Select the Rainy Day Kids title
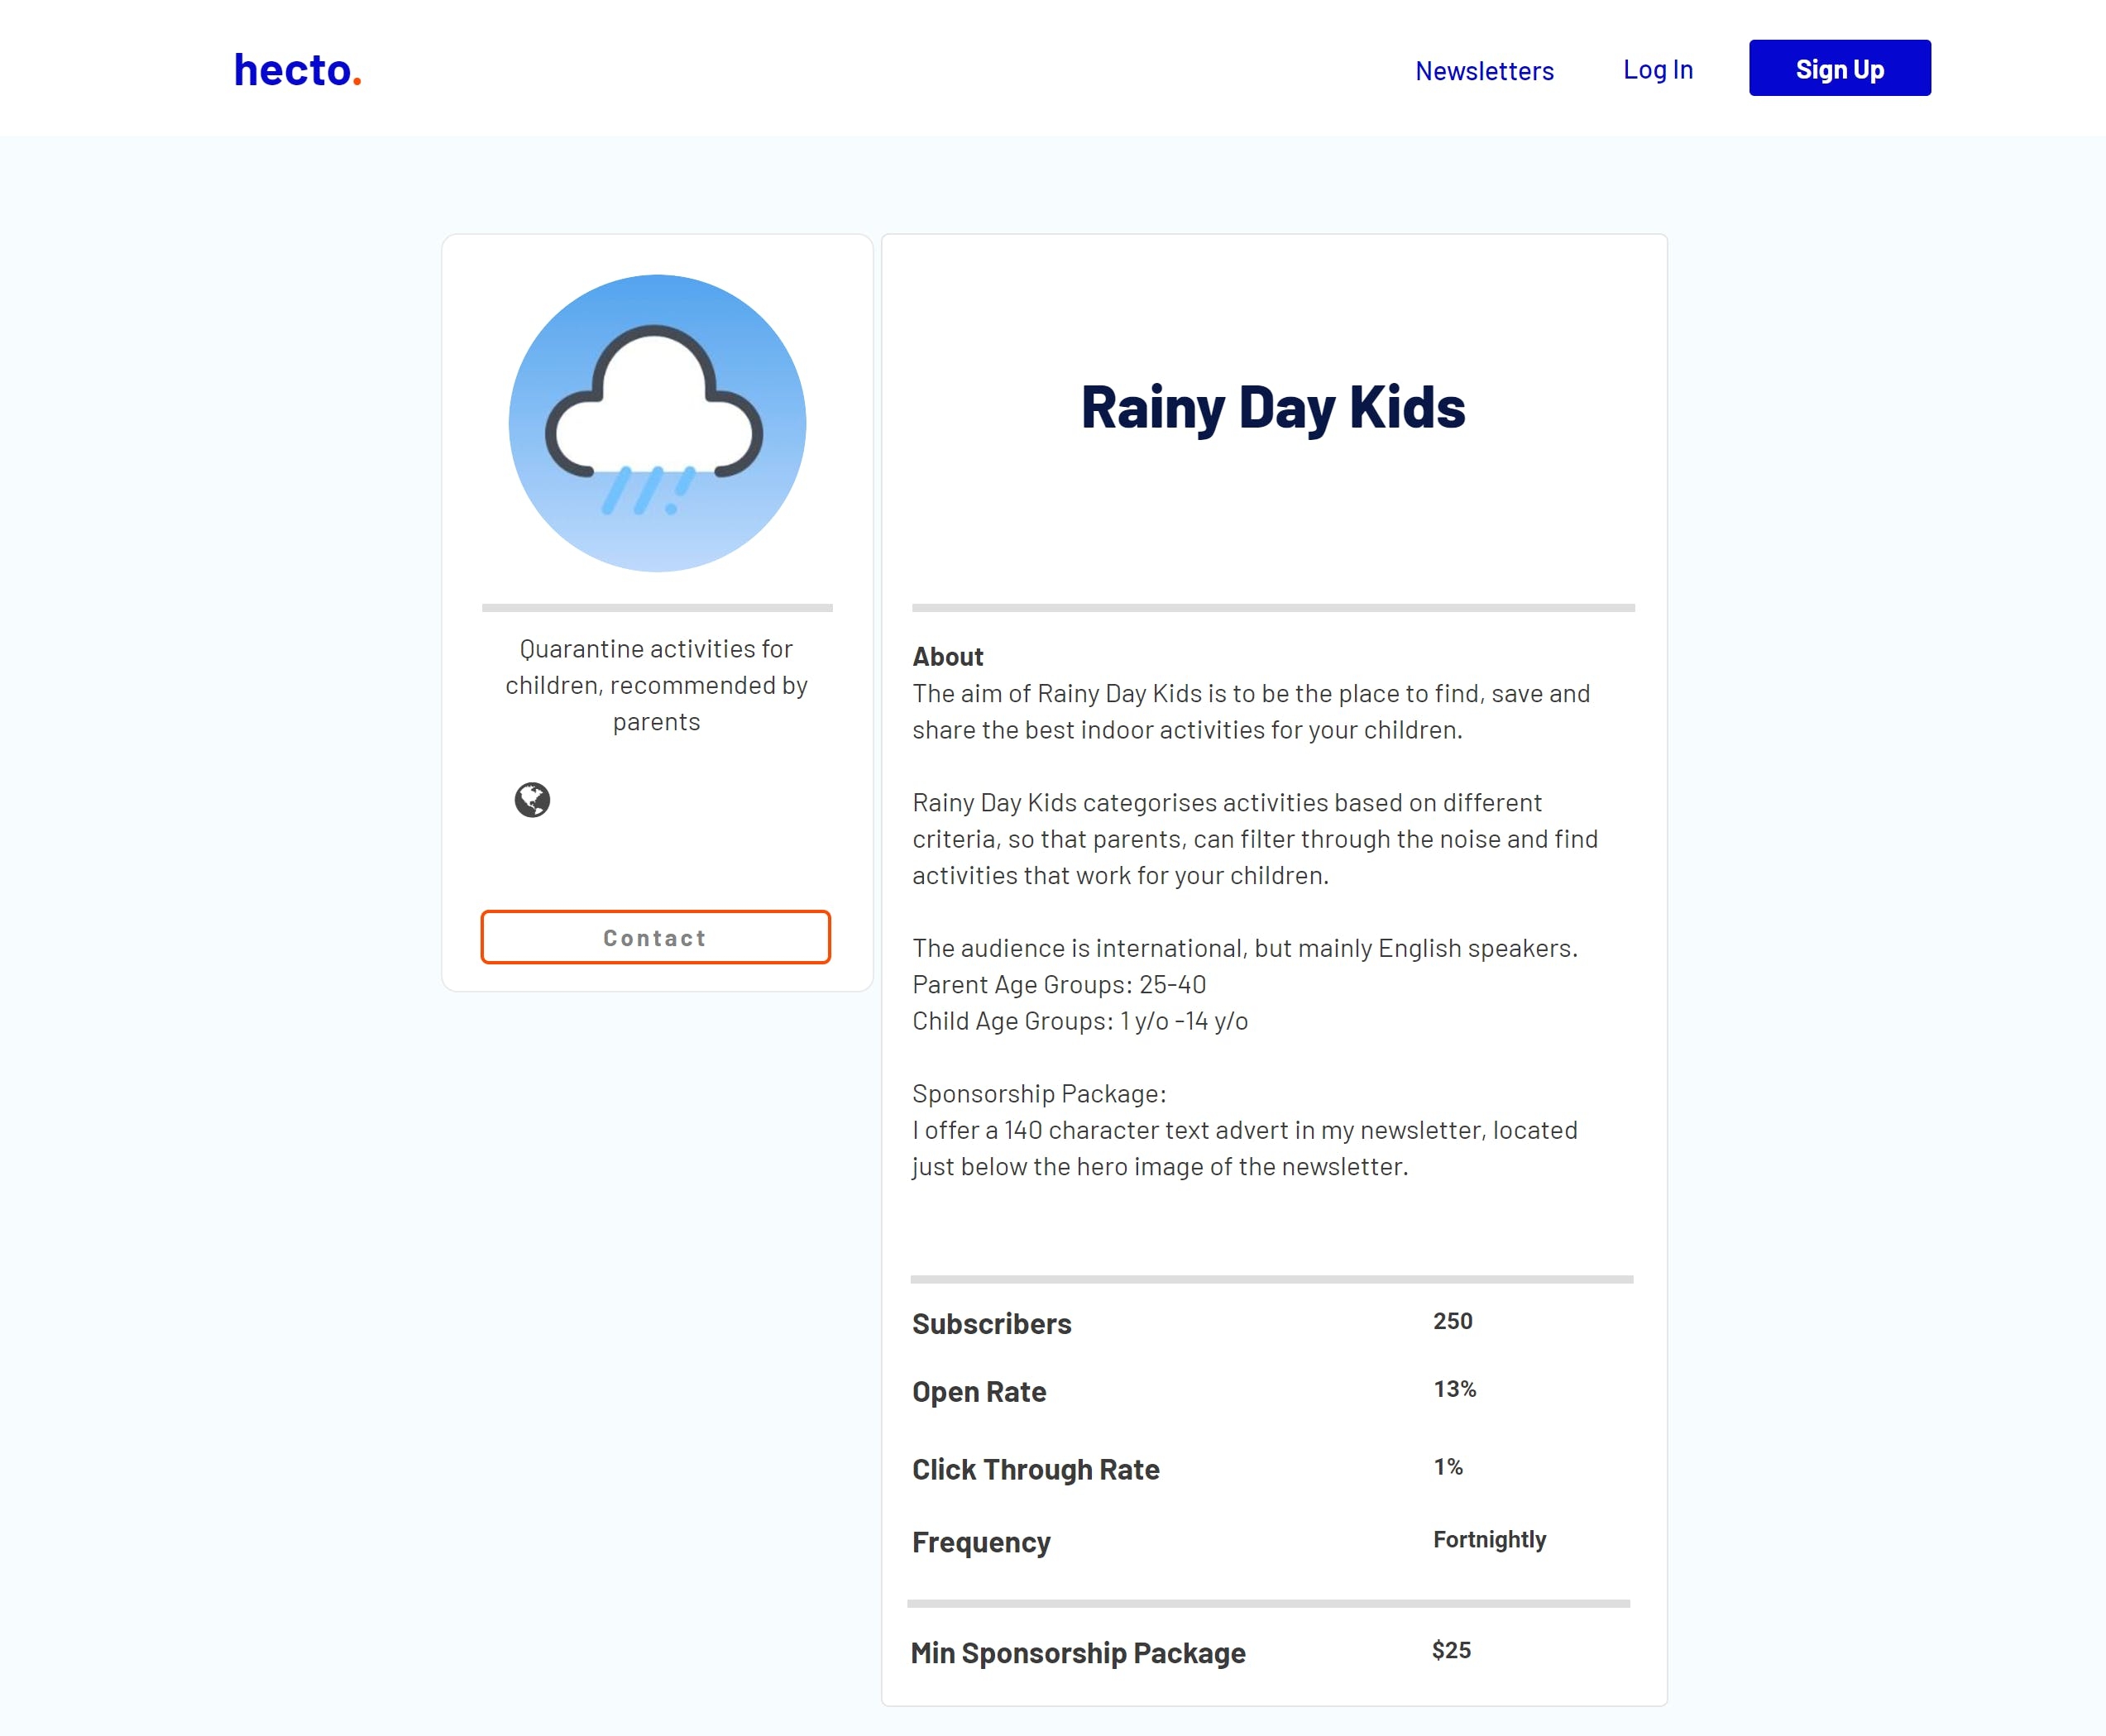Viewport: 2106px width, 1736px height. [x=1273, y=408]
